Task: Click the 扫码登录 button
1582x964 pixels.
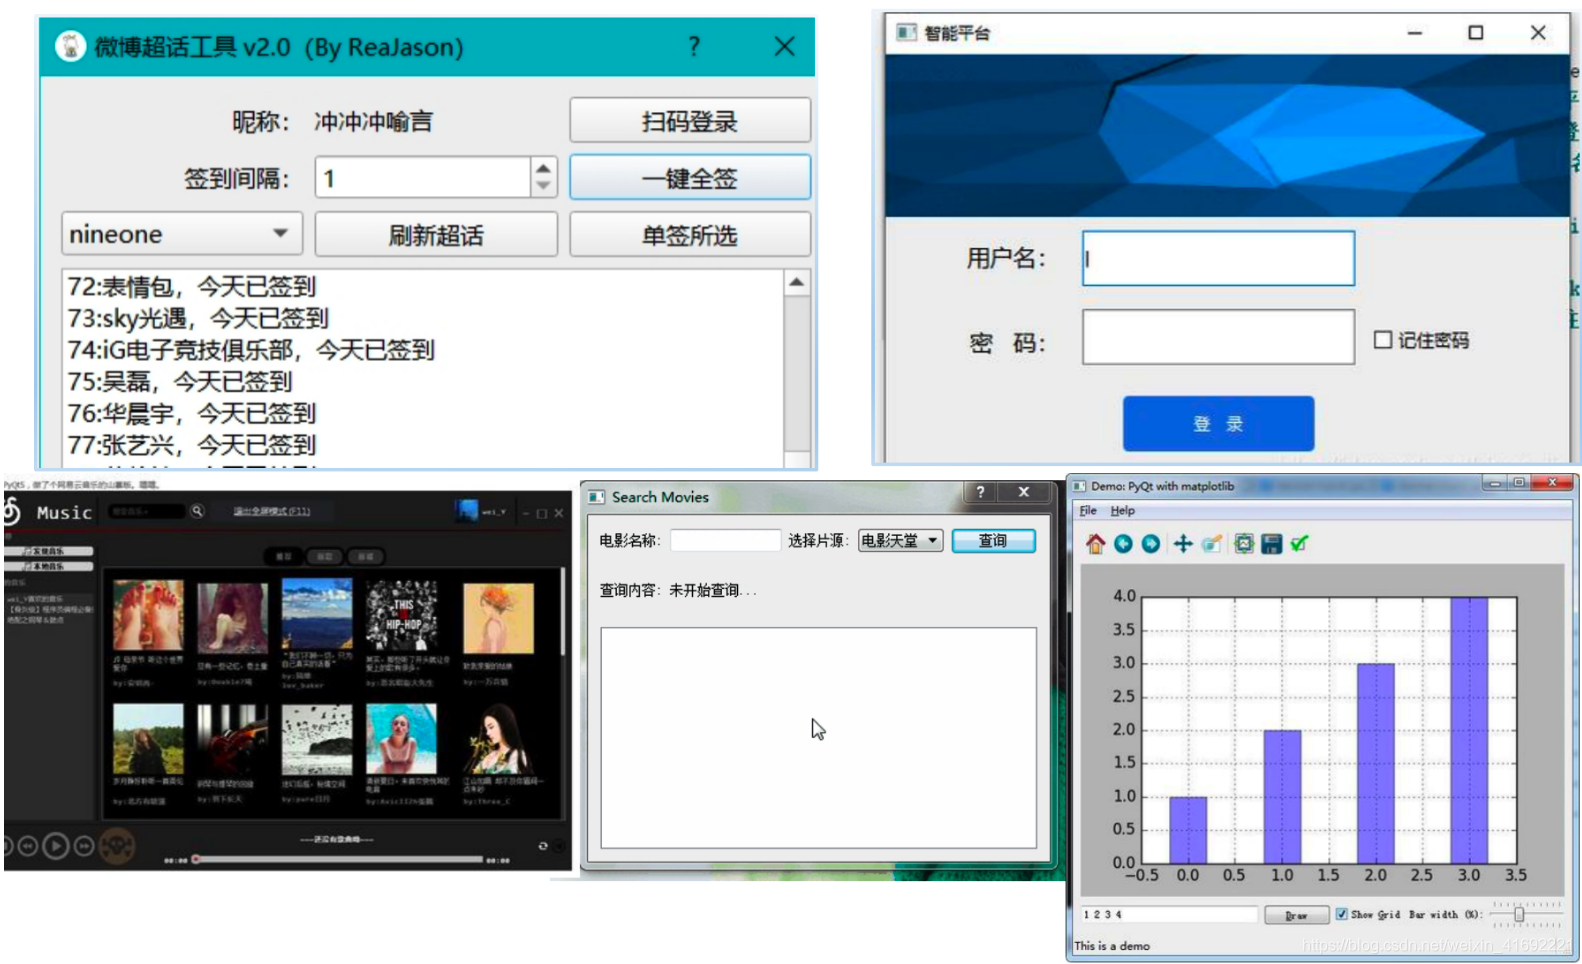Action: pyautogui.click(x=690, y=121)
